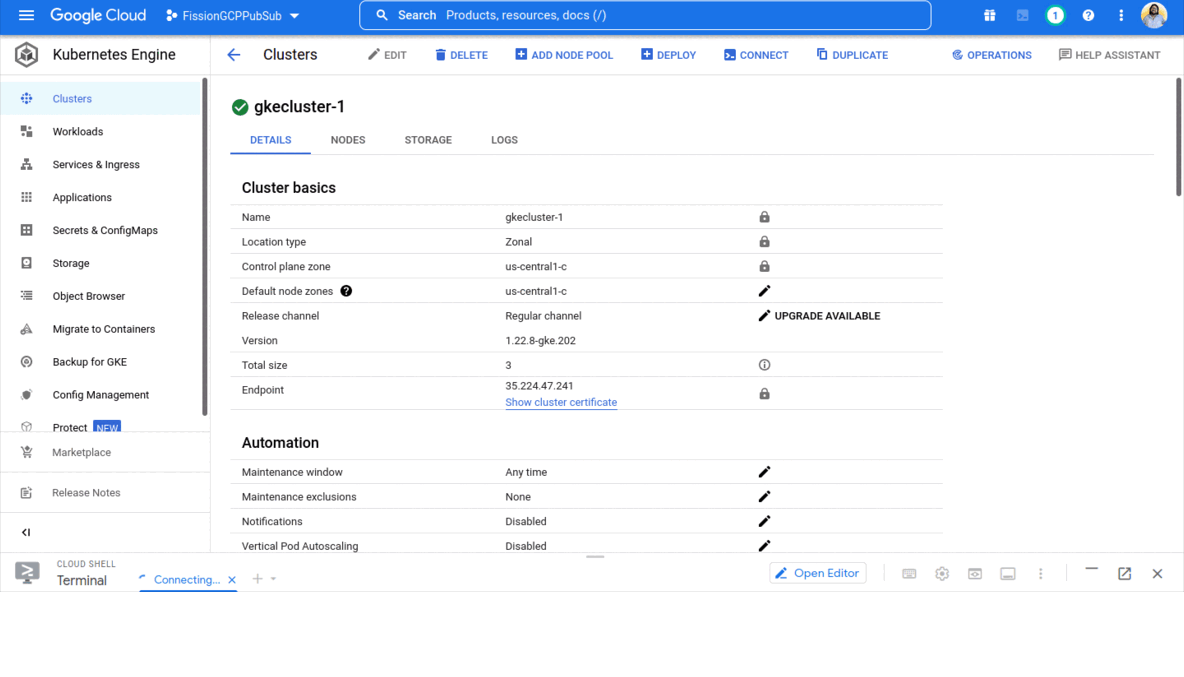This screenshot has width=1184, height=677.
Task: Switch to the STORAGE tab
Action: [x=428, y=140]
